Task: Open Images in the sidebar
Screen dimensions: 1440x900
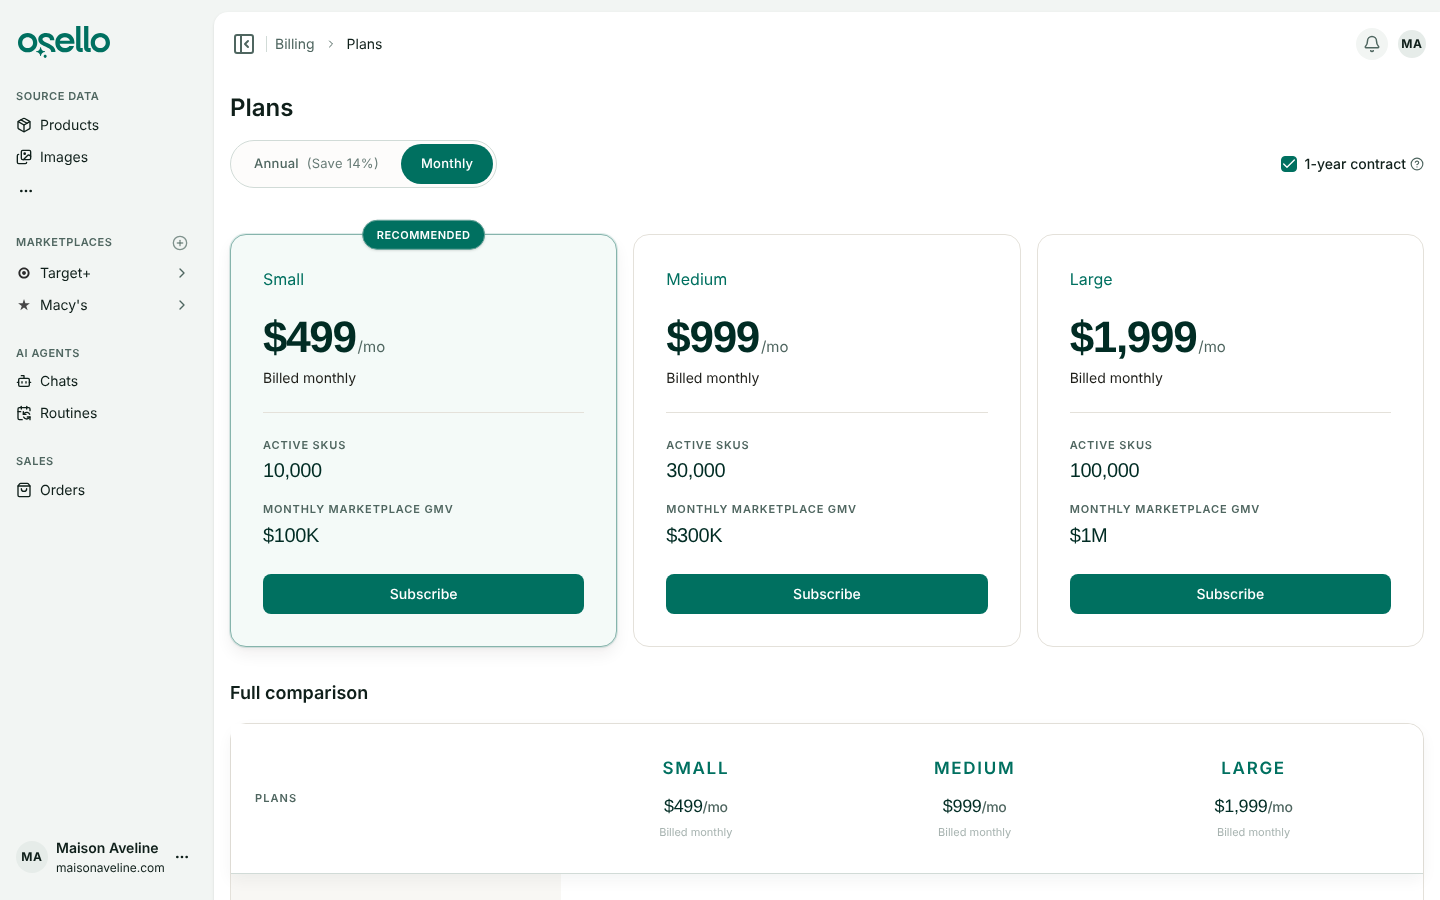Action: 64,157
